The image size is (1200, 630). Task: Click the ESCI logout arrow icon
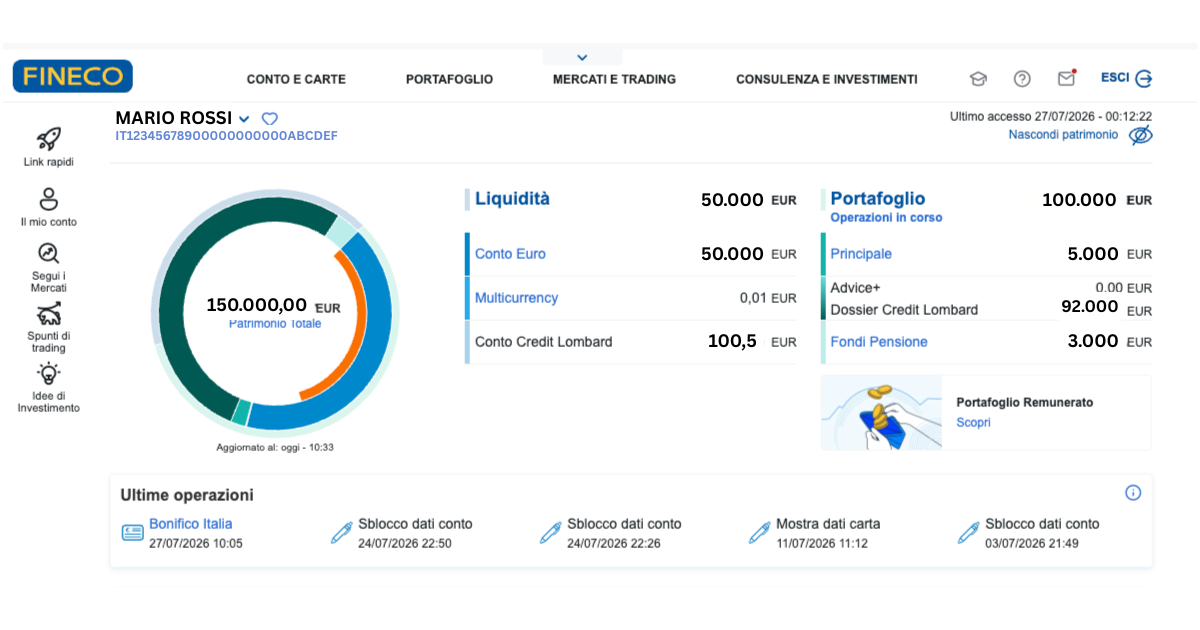(1144, 78)
